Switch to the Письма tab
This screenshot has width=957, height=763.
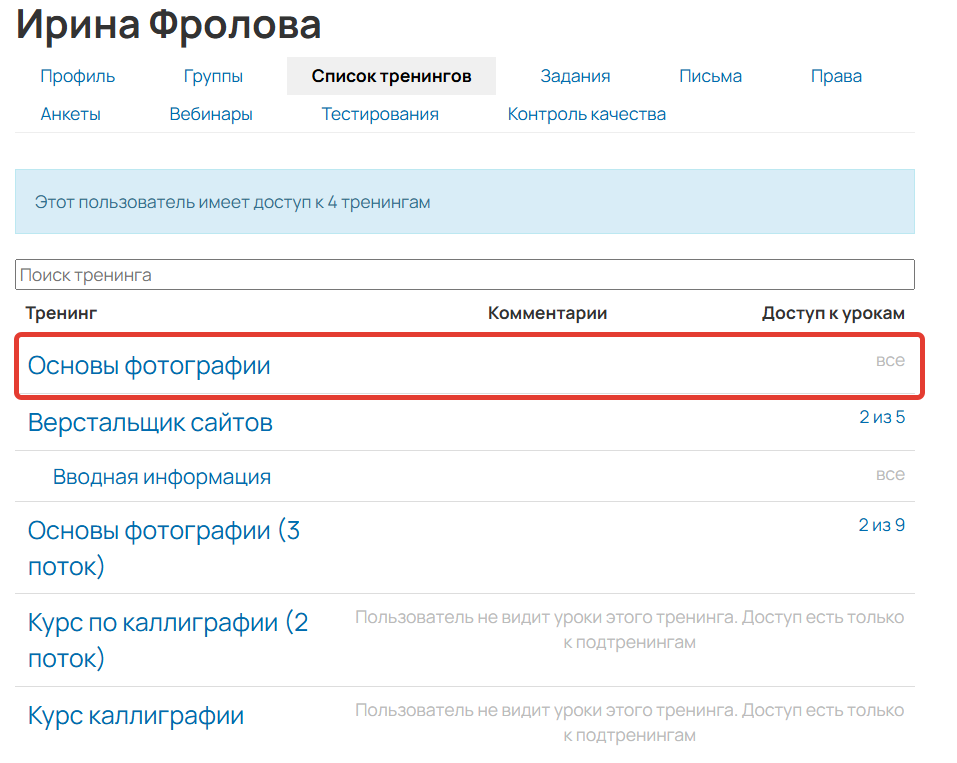pos(710,75)
